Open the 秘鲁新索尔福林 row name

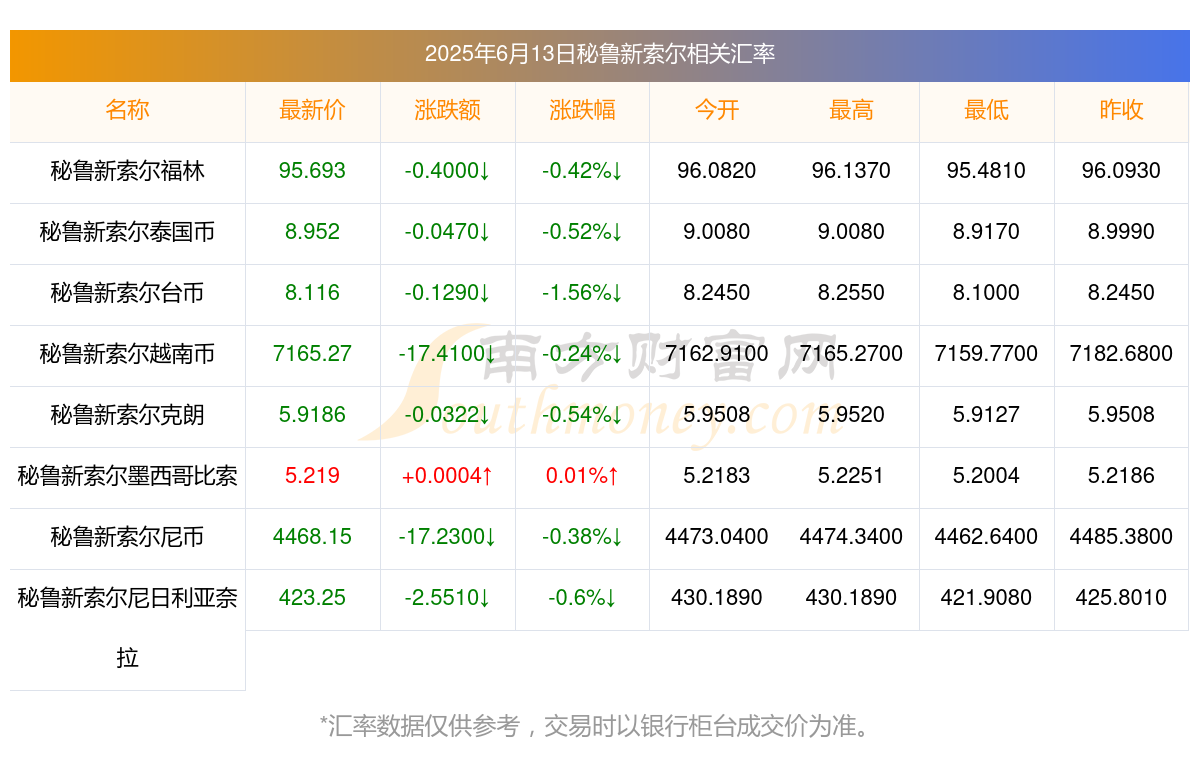pos(127,171)
